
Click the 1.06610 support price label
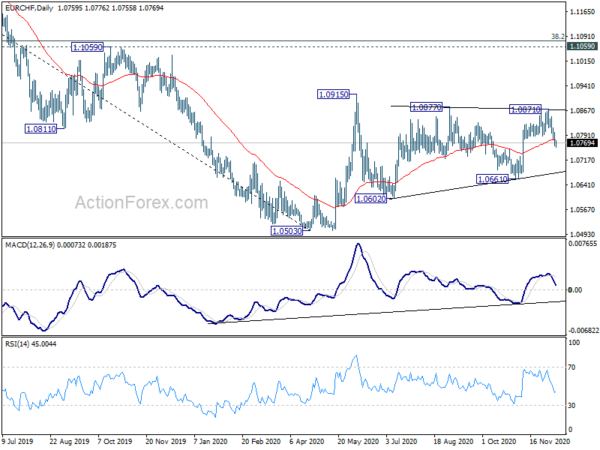point(492,179)
